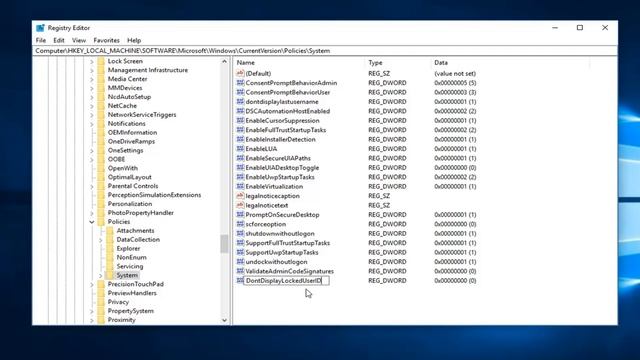
Task: Click the legalnoticetext string icon
Action: [240, 205]
